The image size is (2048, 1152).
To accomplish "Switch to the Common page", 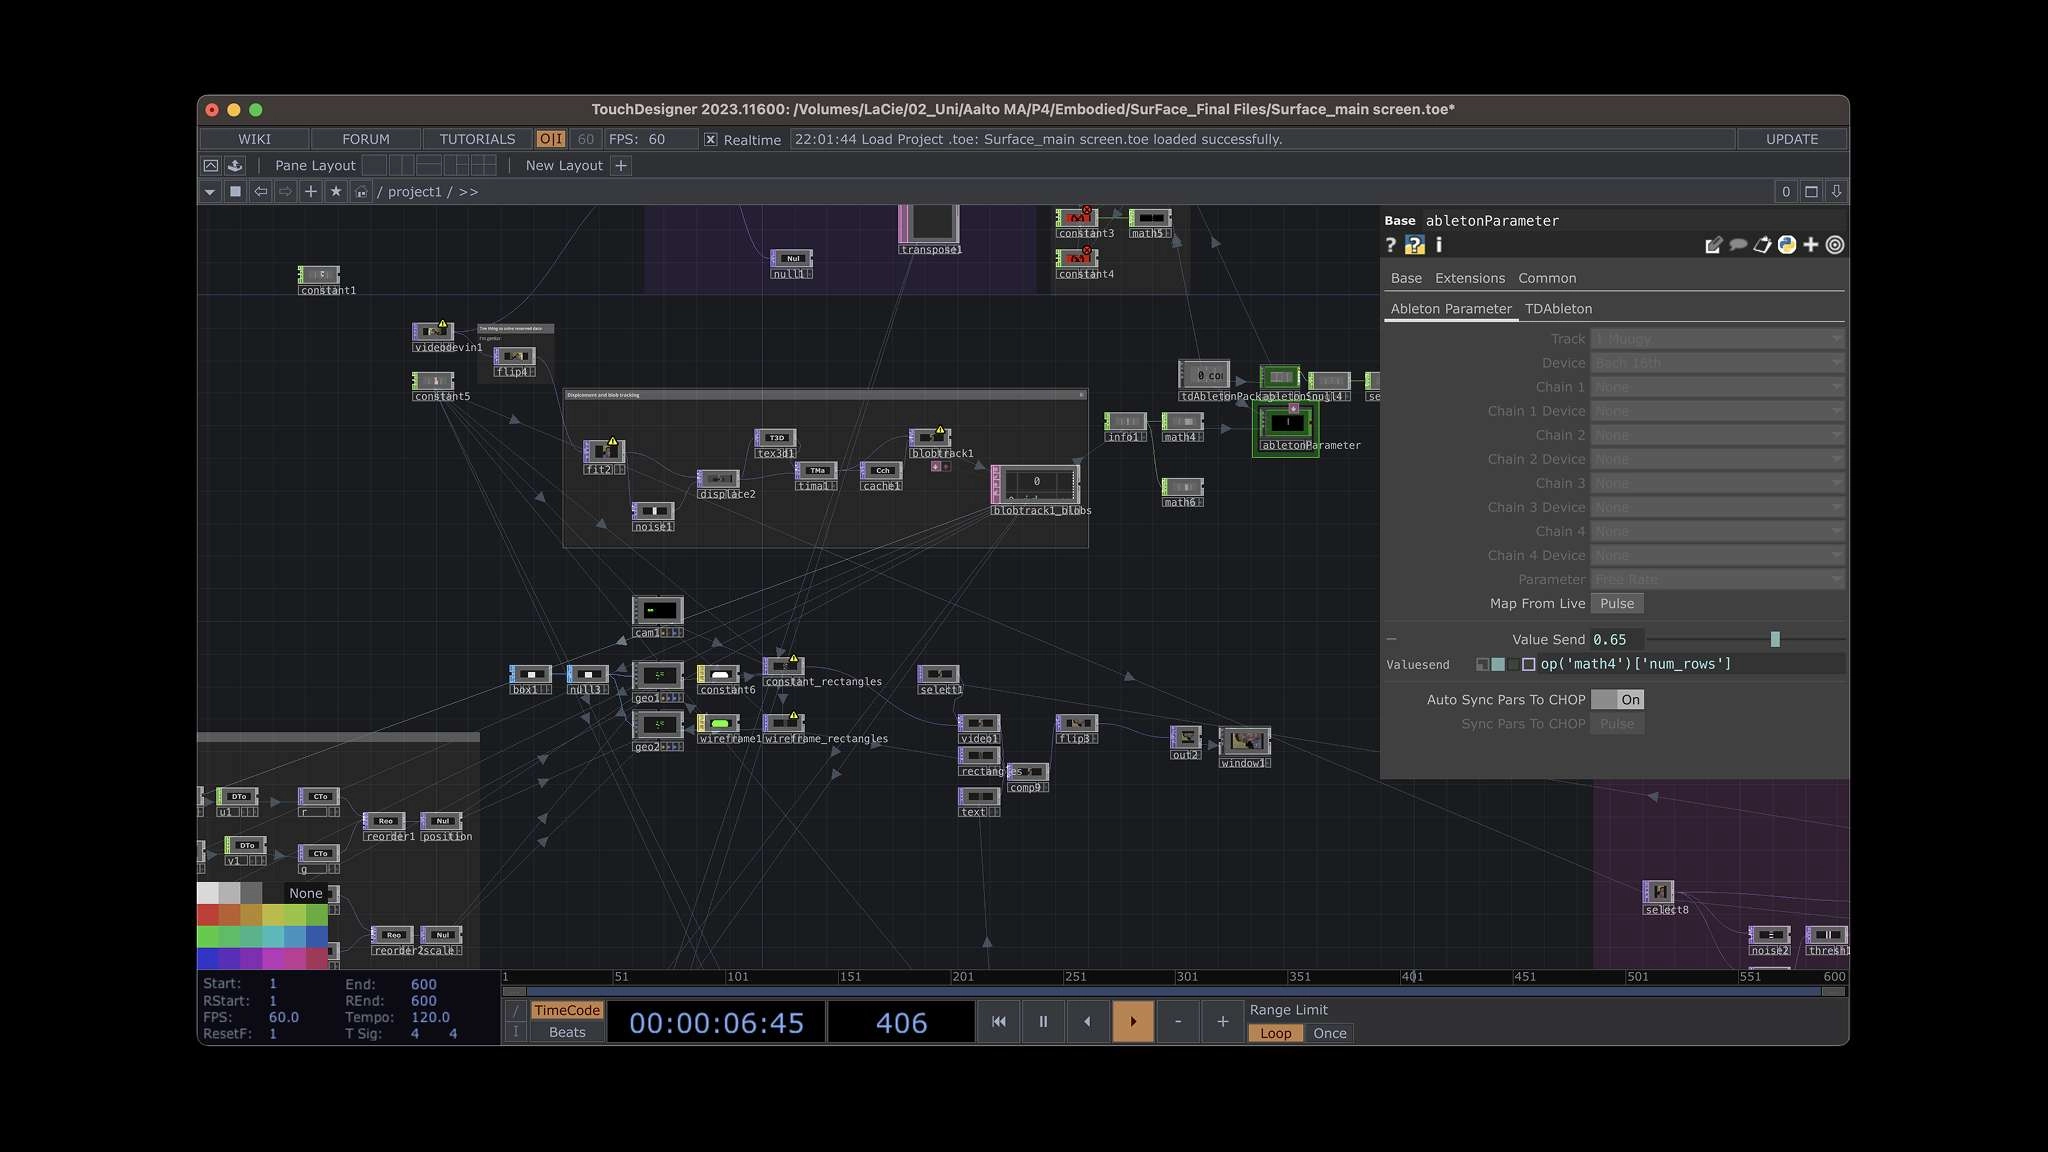I will (1546, 278).
